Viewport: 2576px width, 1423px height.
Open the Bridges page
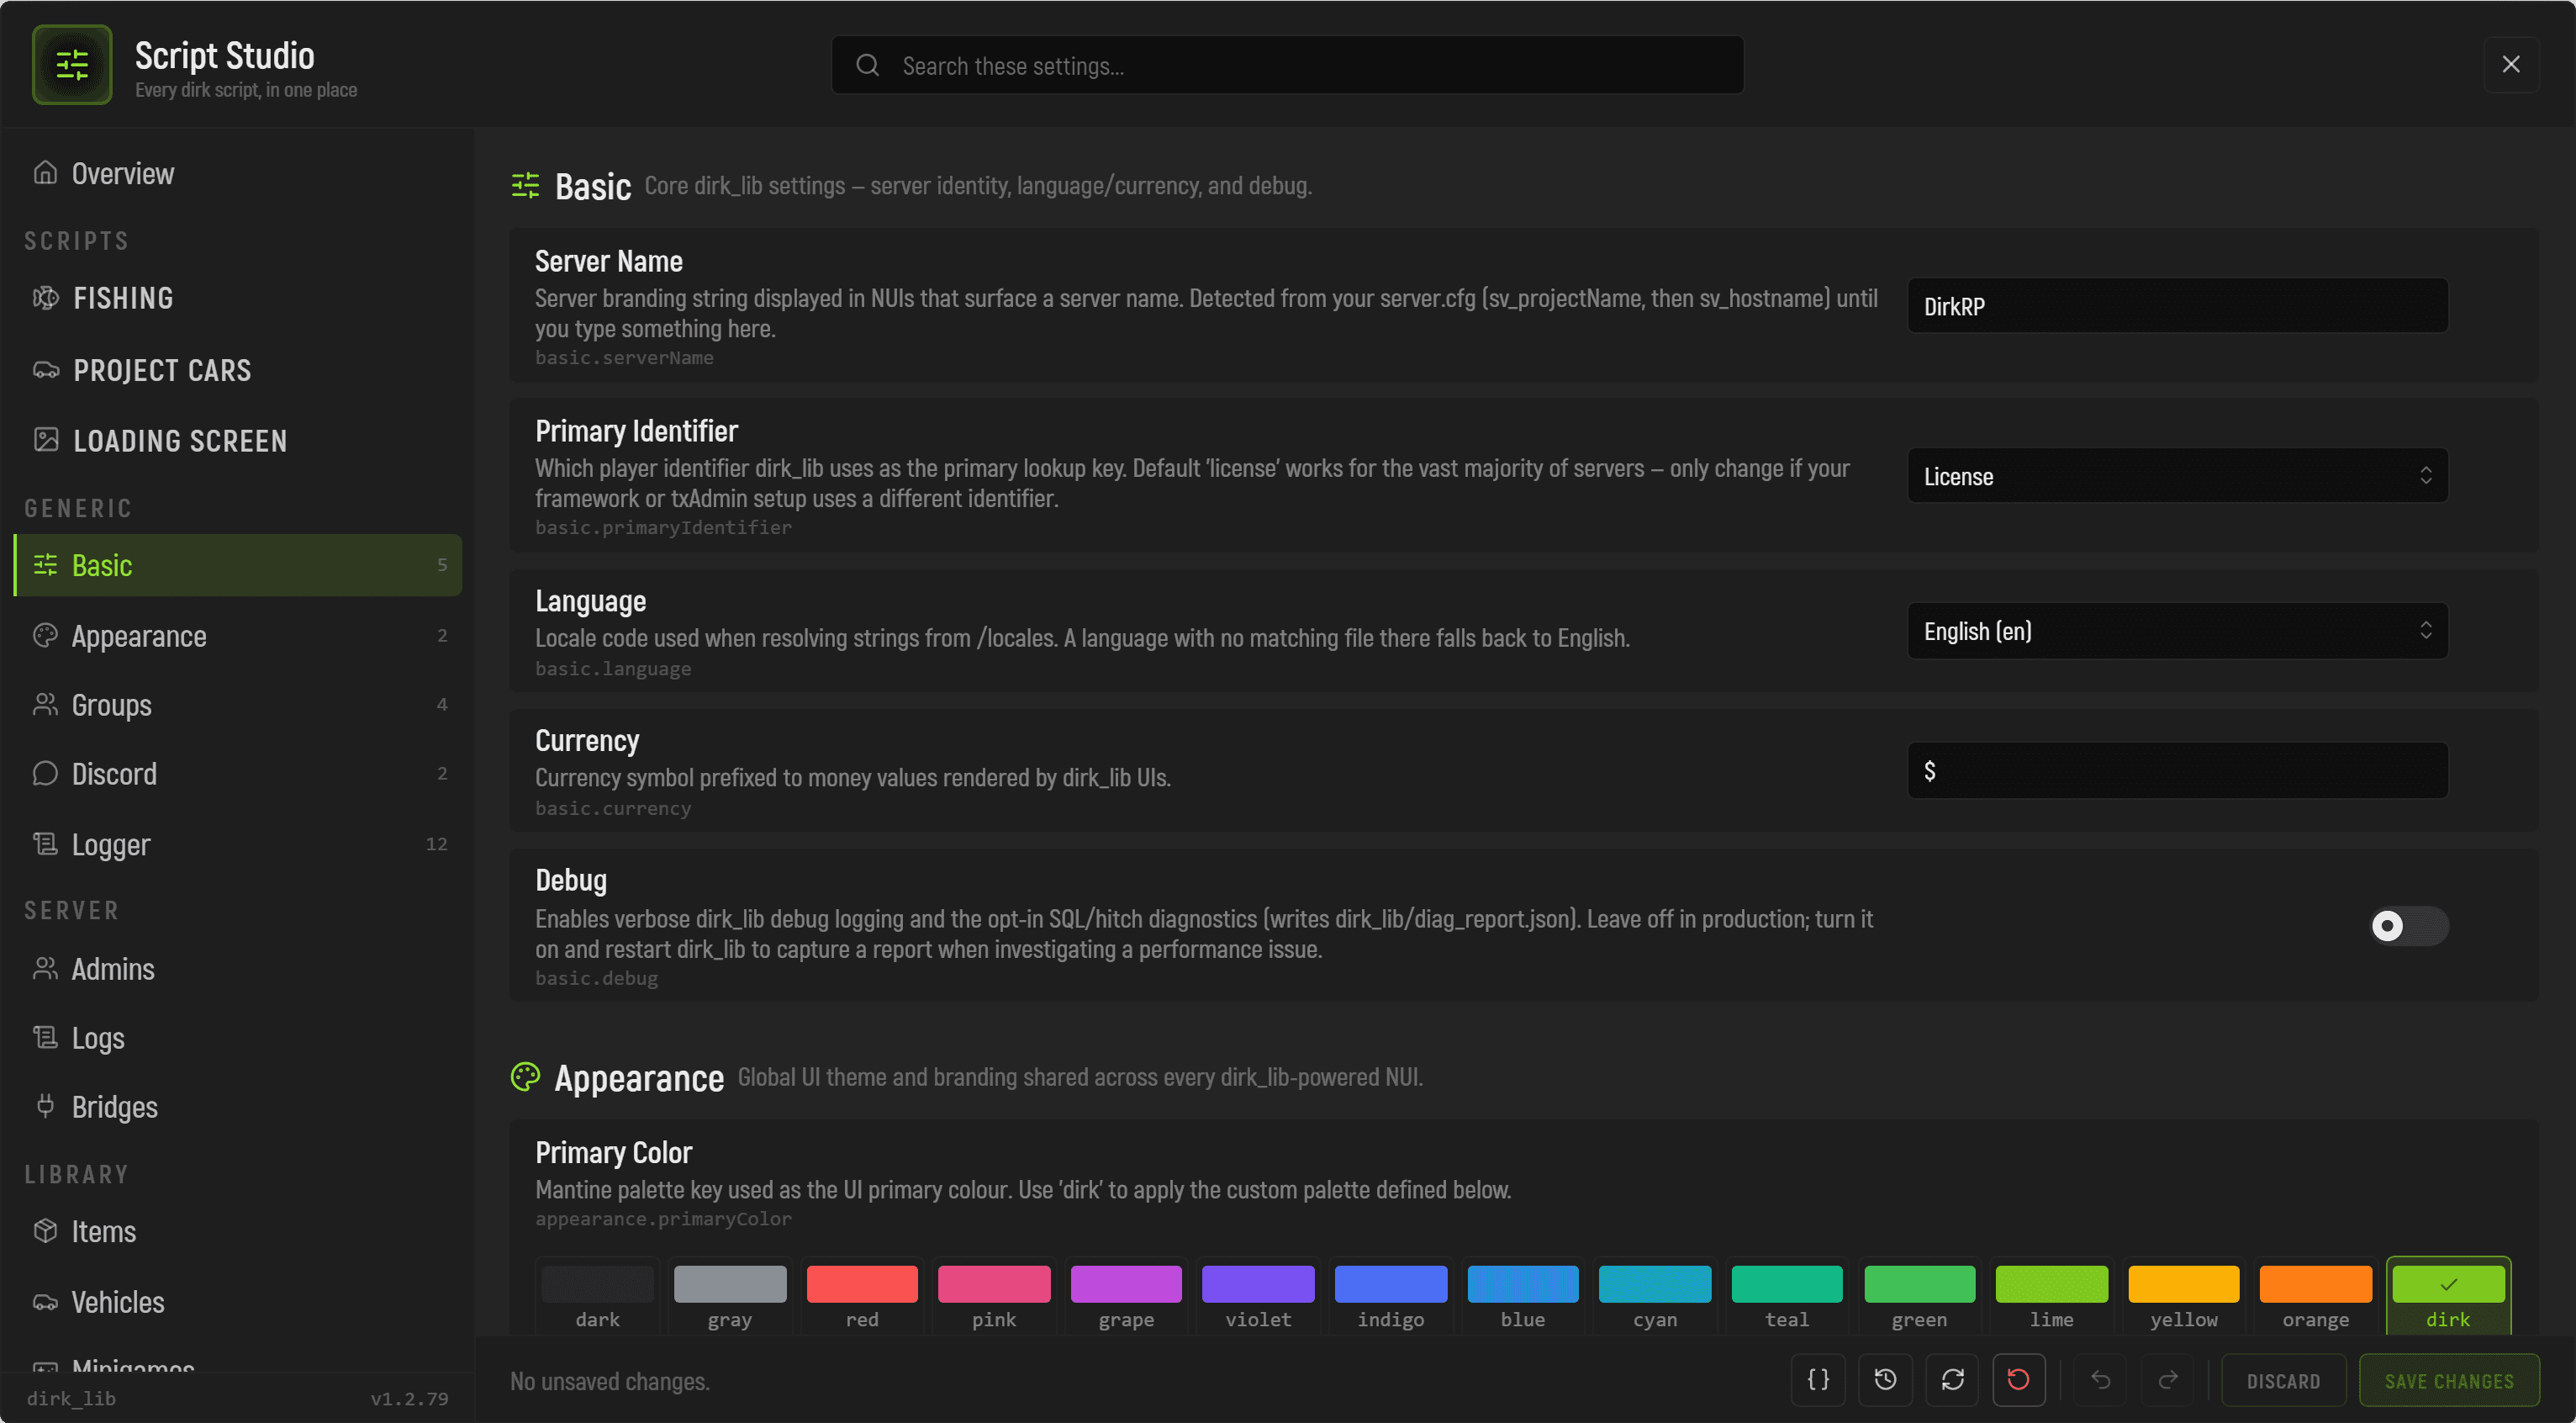point(238,1107)
